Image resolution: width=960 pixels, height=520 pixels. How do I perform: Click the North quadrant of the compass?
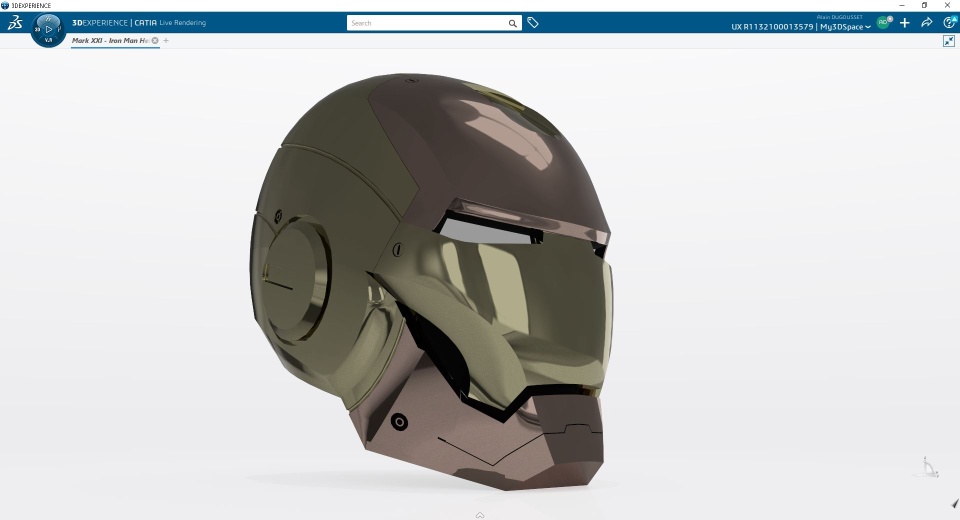tap(48, 18)
